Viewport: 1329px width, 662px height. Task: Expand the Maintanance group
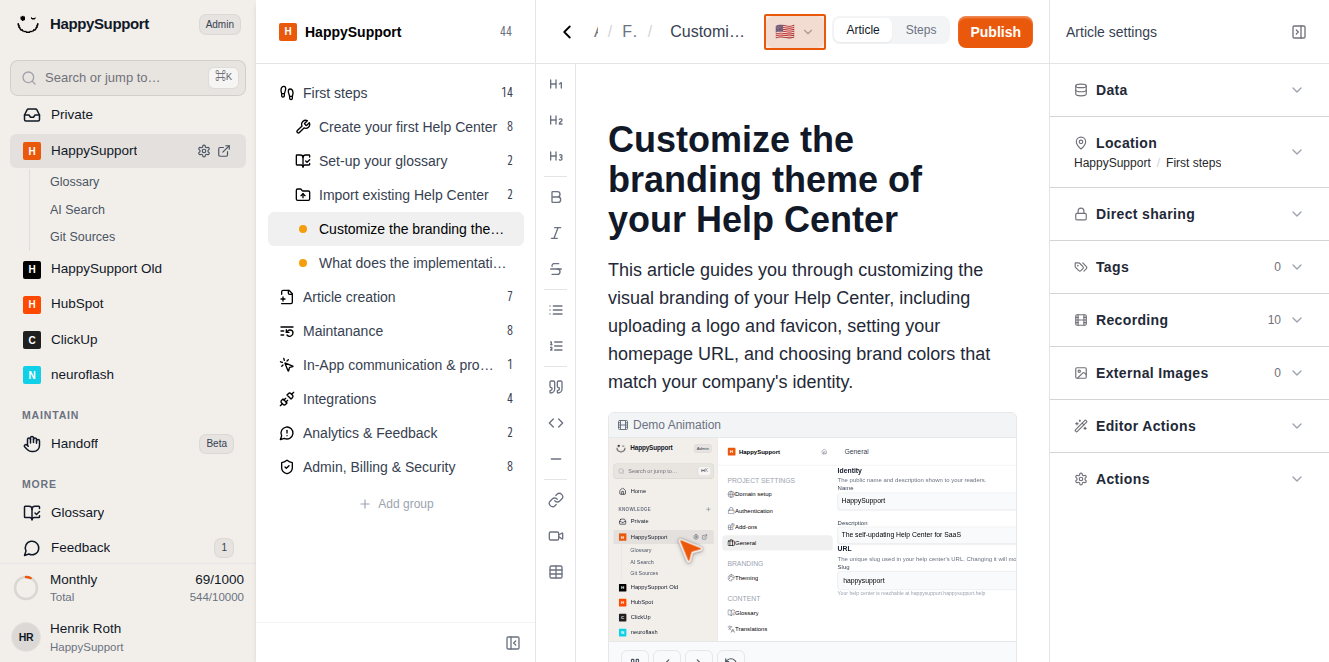point(396,331)
